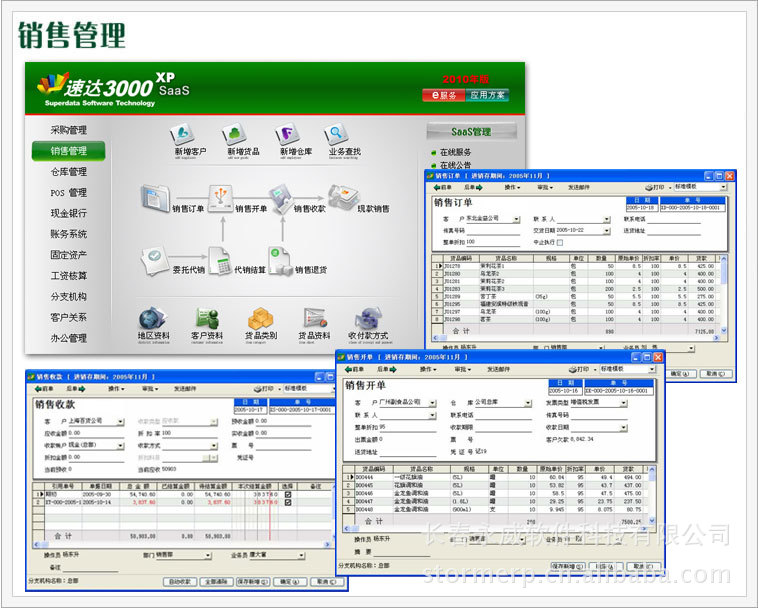Screen dimensions: 758x608
Task: Launch 业务查找 magnifier icon
Action: 335,134
